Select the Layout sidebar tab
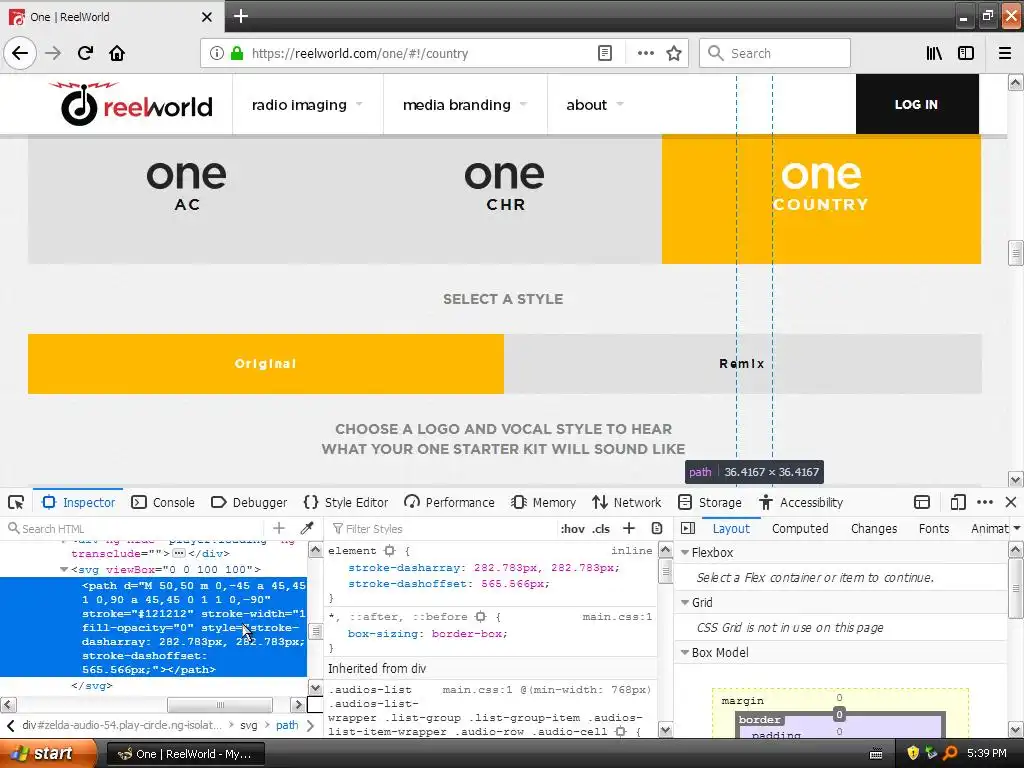This screenshot has height=768, width=1024. pos(731,528)
